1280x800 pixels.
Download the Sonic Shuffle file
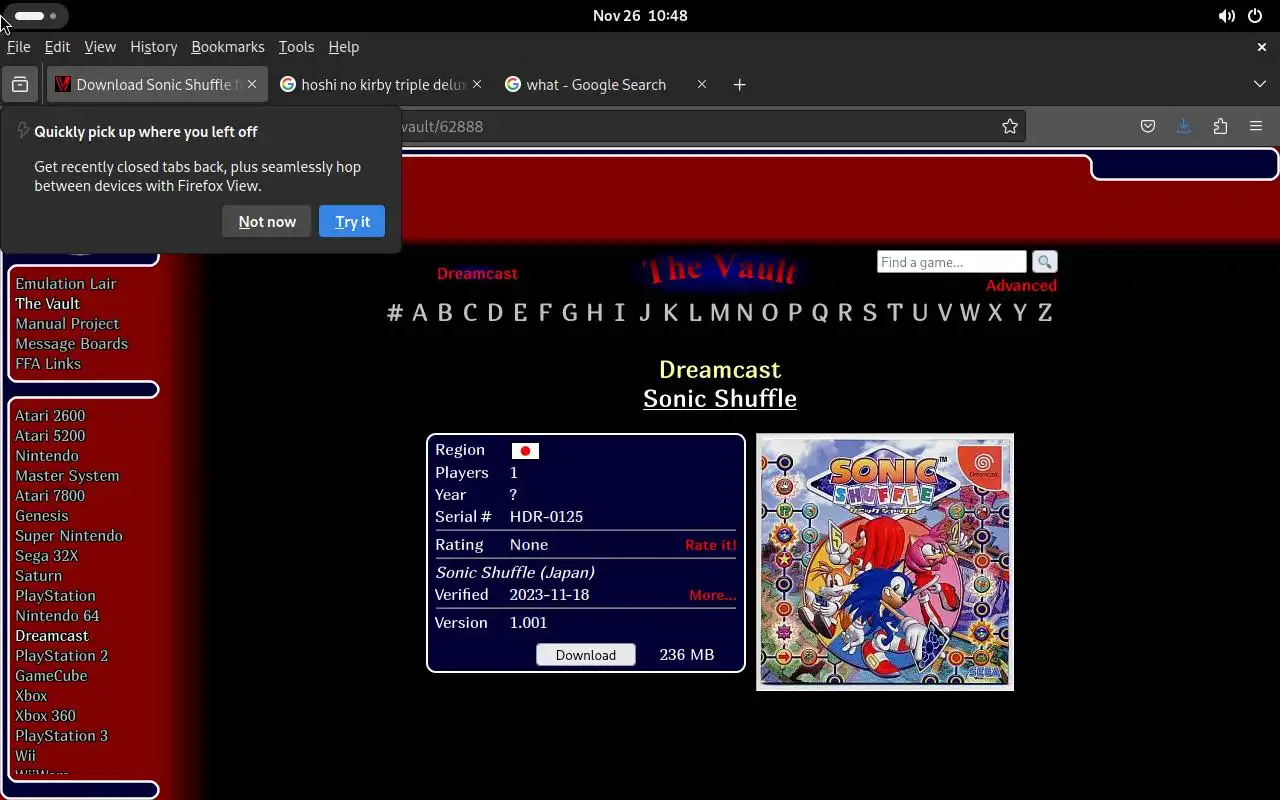pyautogui.click(x=586, y=655)
